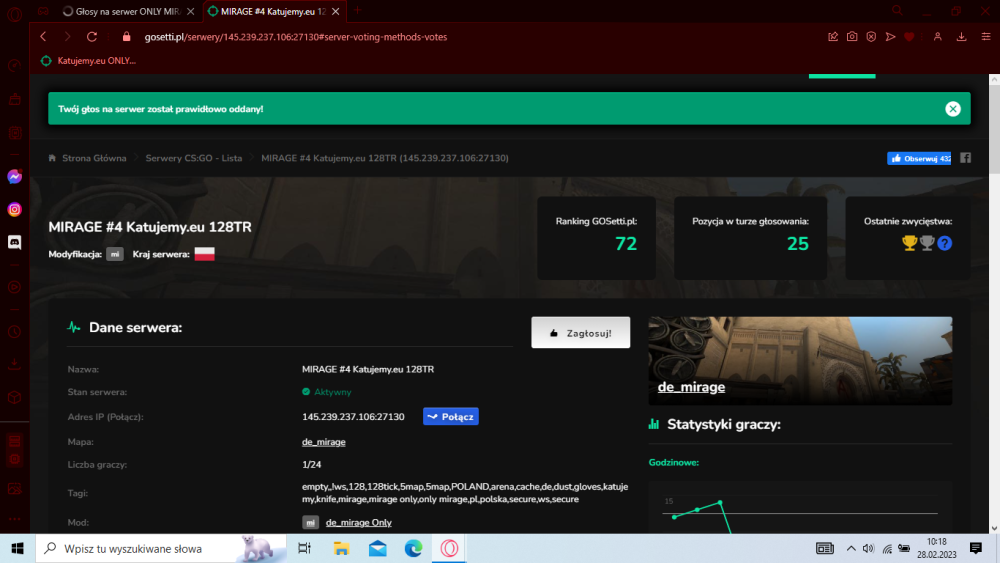The image size is (1000, 563).
Task: Click the page vertical scrollbar
Action: coord(994,130)
